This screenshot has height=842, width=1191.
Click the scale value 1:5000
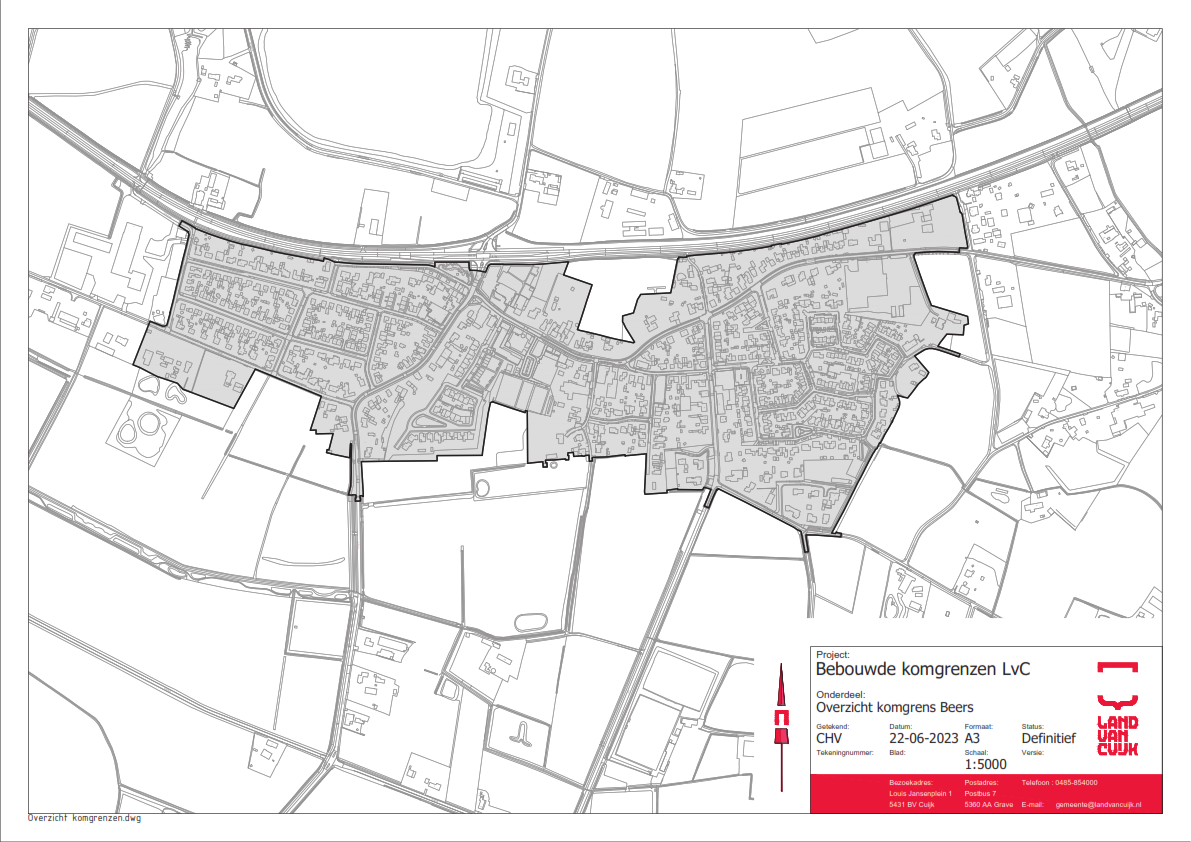(985, 765)
